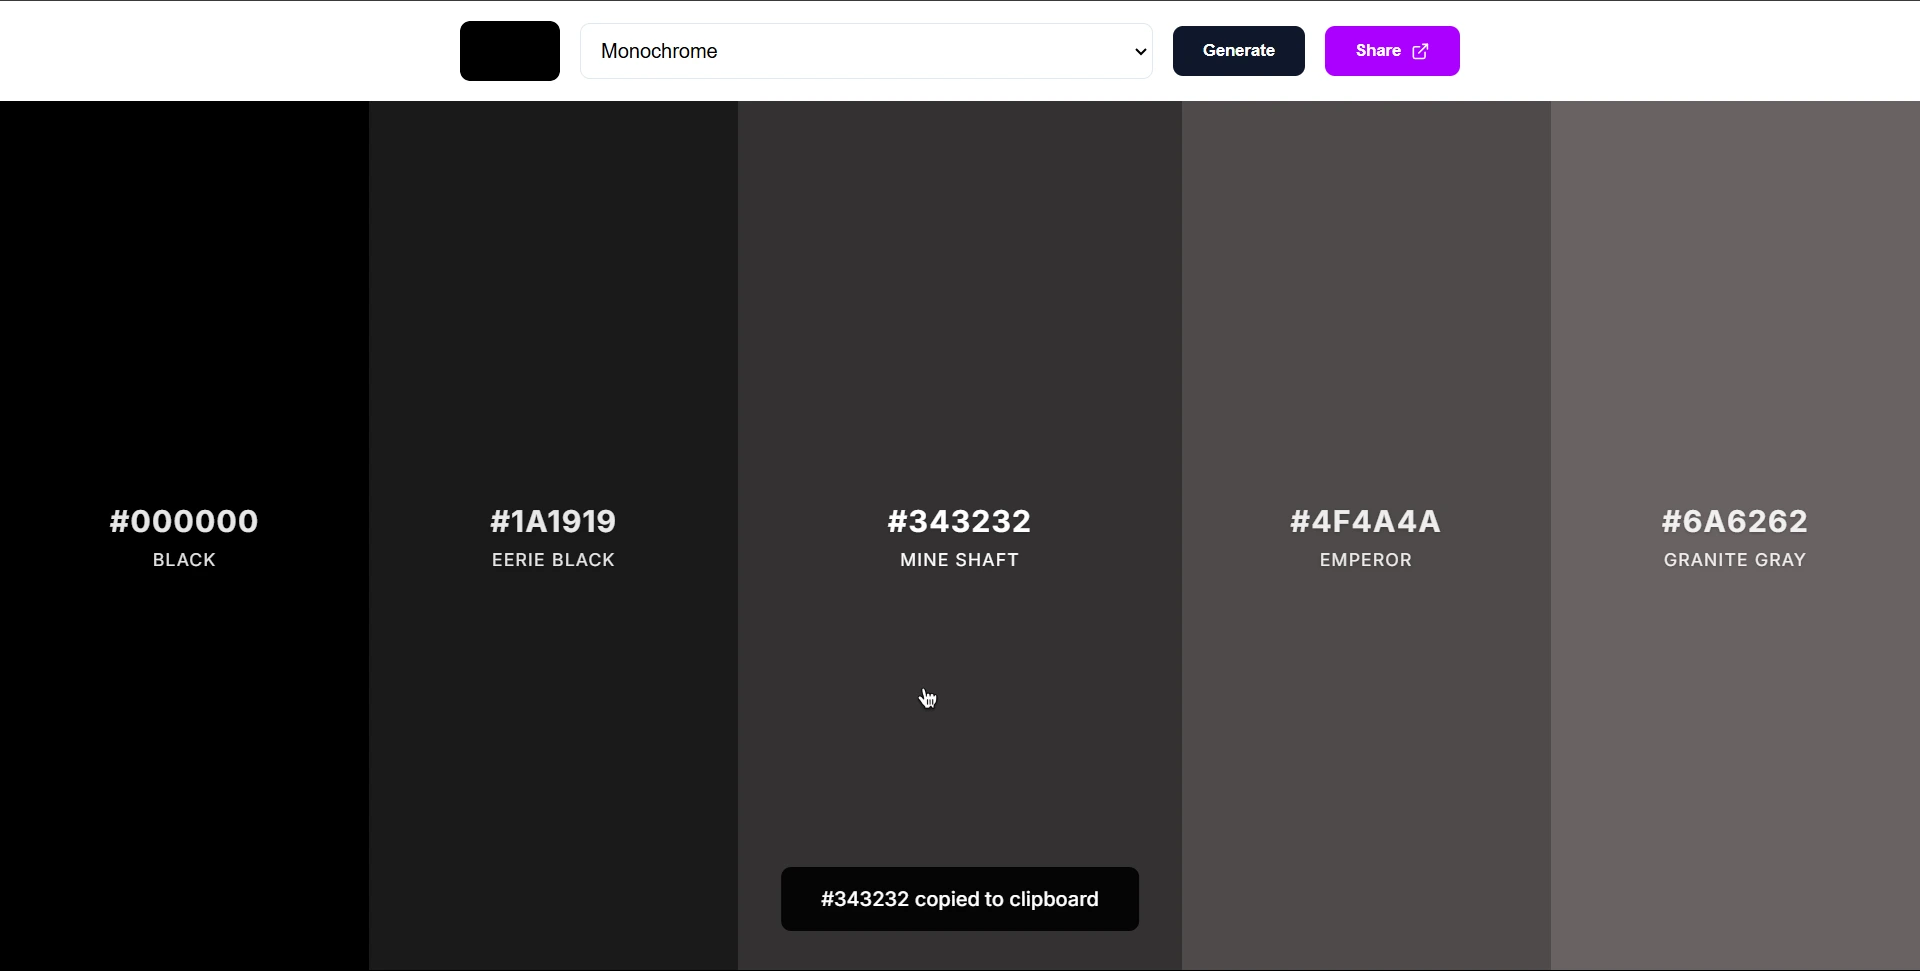The width and height of the screenshot is (1920, 971).
Task: Copy the #343232 hex code
Action: (958, 521)
